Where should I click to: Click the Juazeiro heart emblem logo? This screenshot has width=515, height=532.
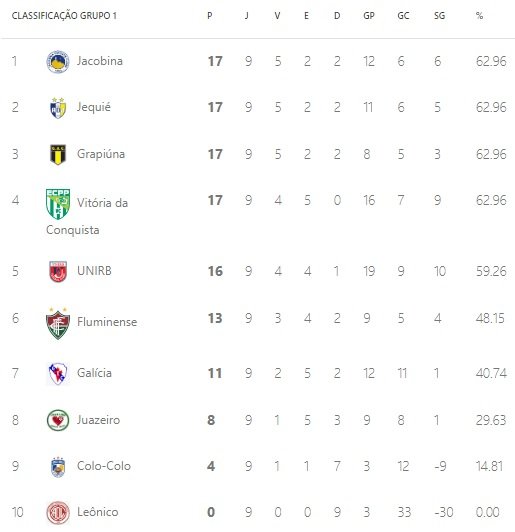pos(58,420)
